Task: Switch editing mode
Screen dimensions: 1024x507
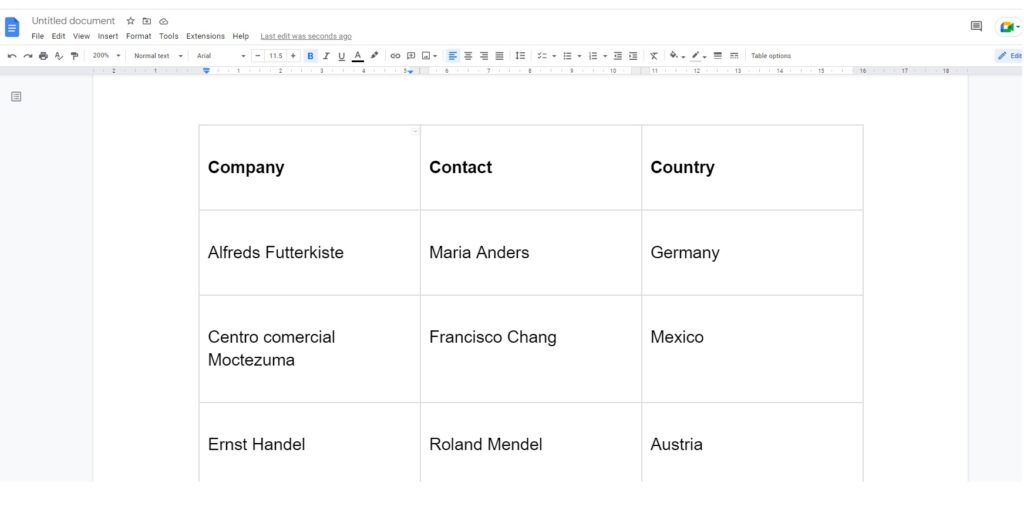Action: coord(1010,56)
